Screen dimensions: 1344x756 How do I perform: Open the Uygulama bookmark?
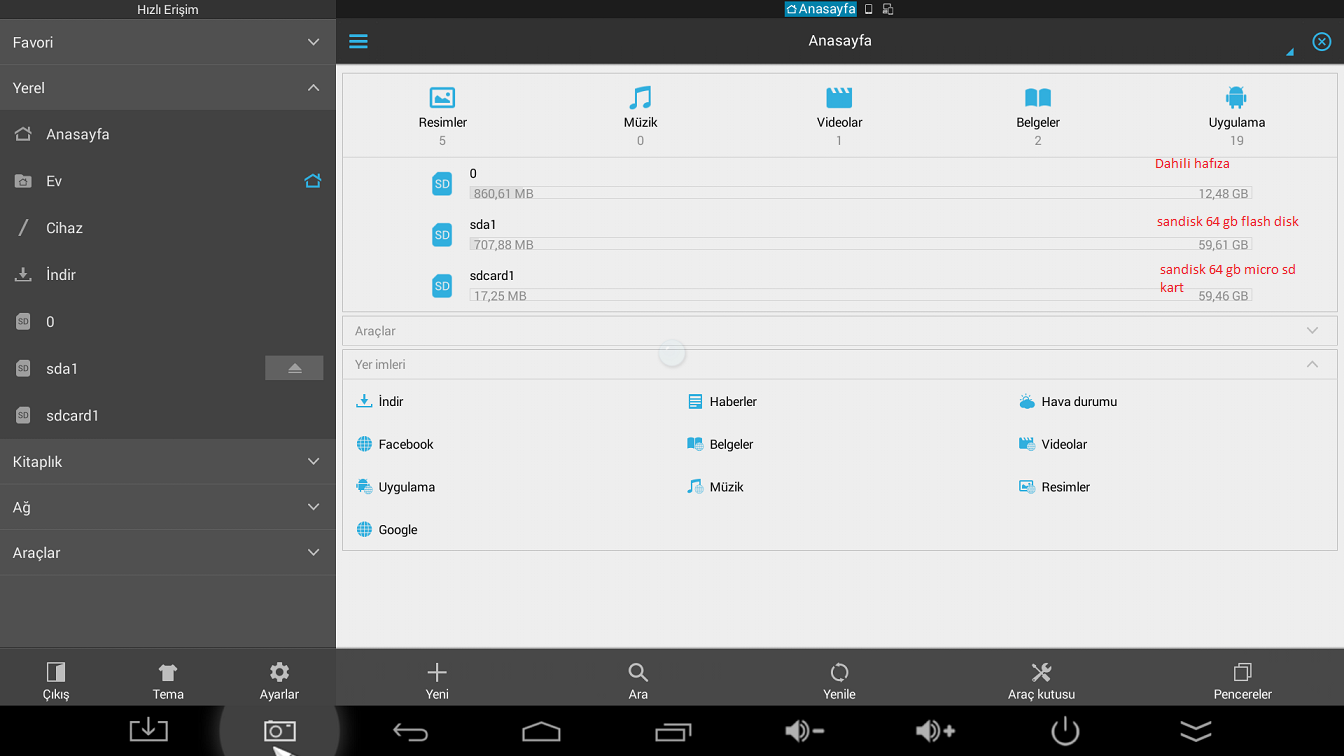pyautogui.click(x=395, y=487)
